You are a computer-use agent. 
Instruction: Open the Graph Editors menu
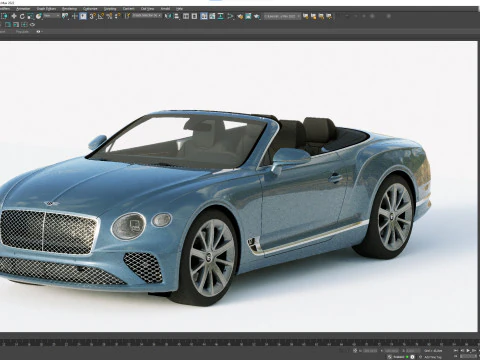[x=46, y=9]
